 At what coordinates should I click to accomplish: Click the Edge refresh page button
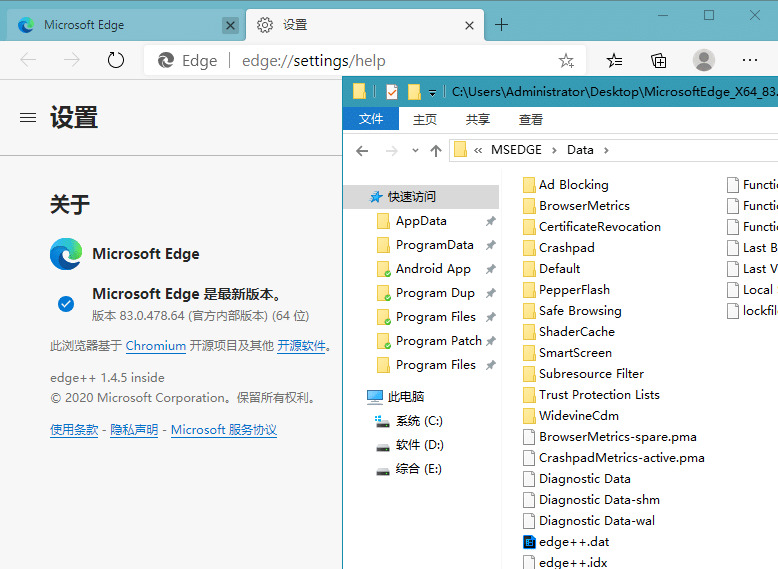[116, 60]
